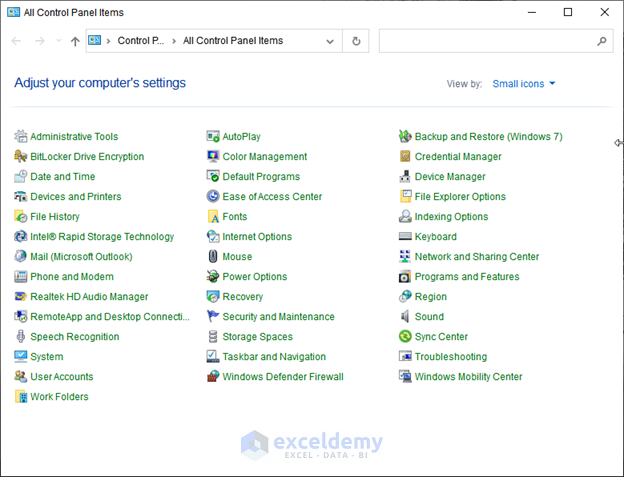Select the Control Panel breadcrumb segment
Image resolution: width=624 pixels, height=477 pixels.
click(x=139, y=41)
